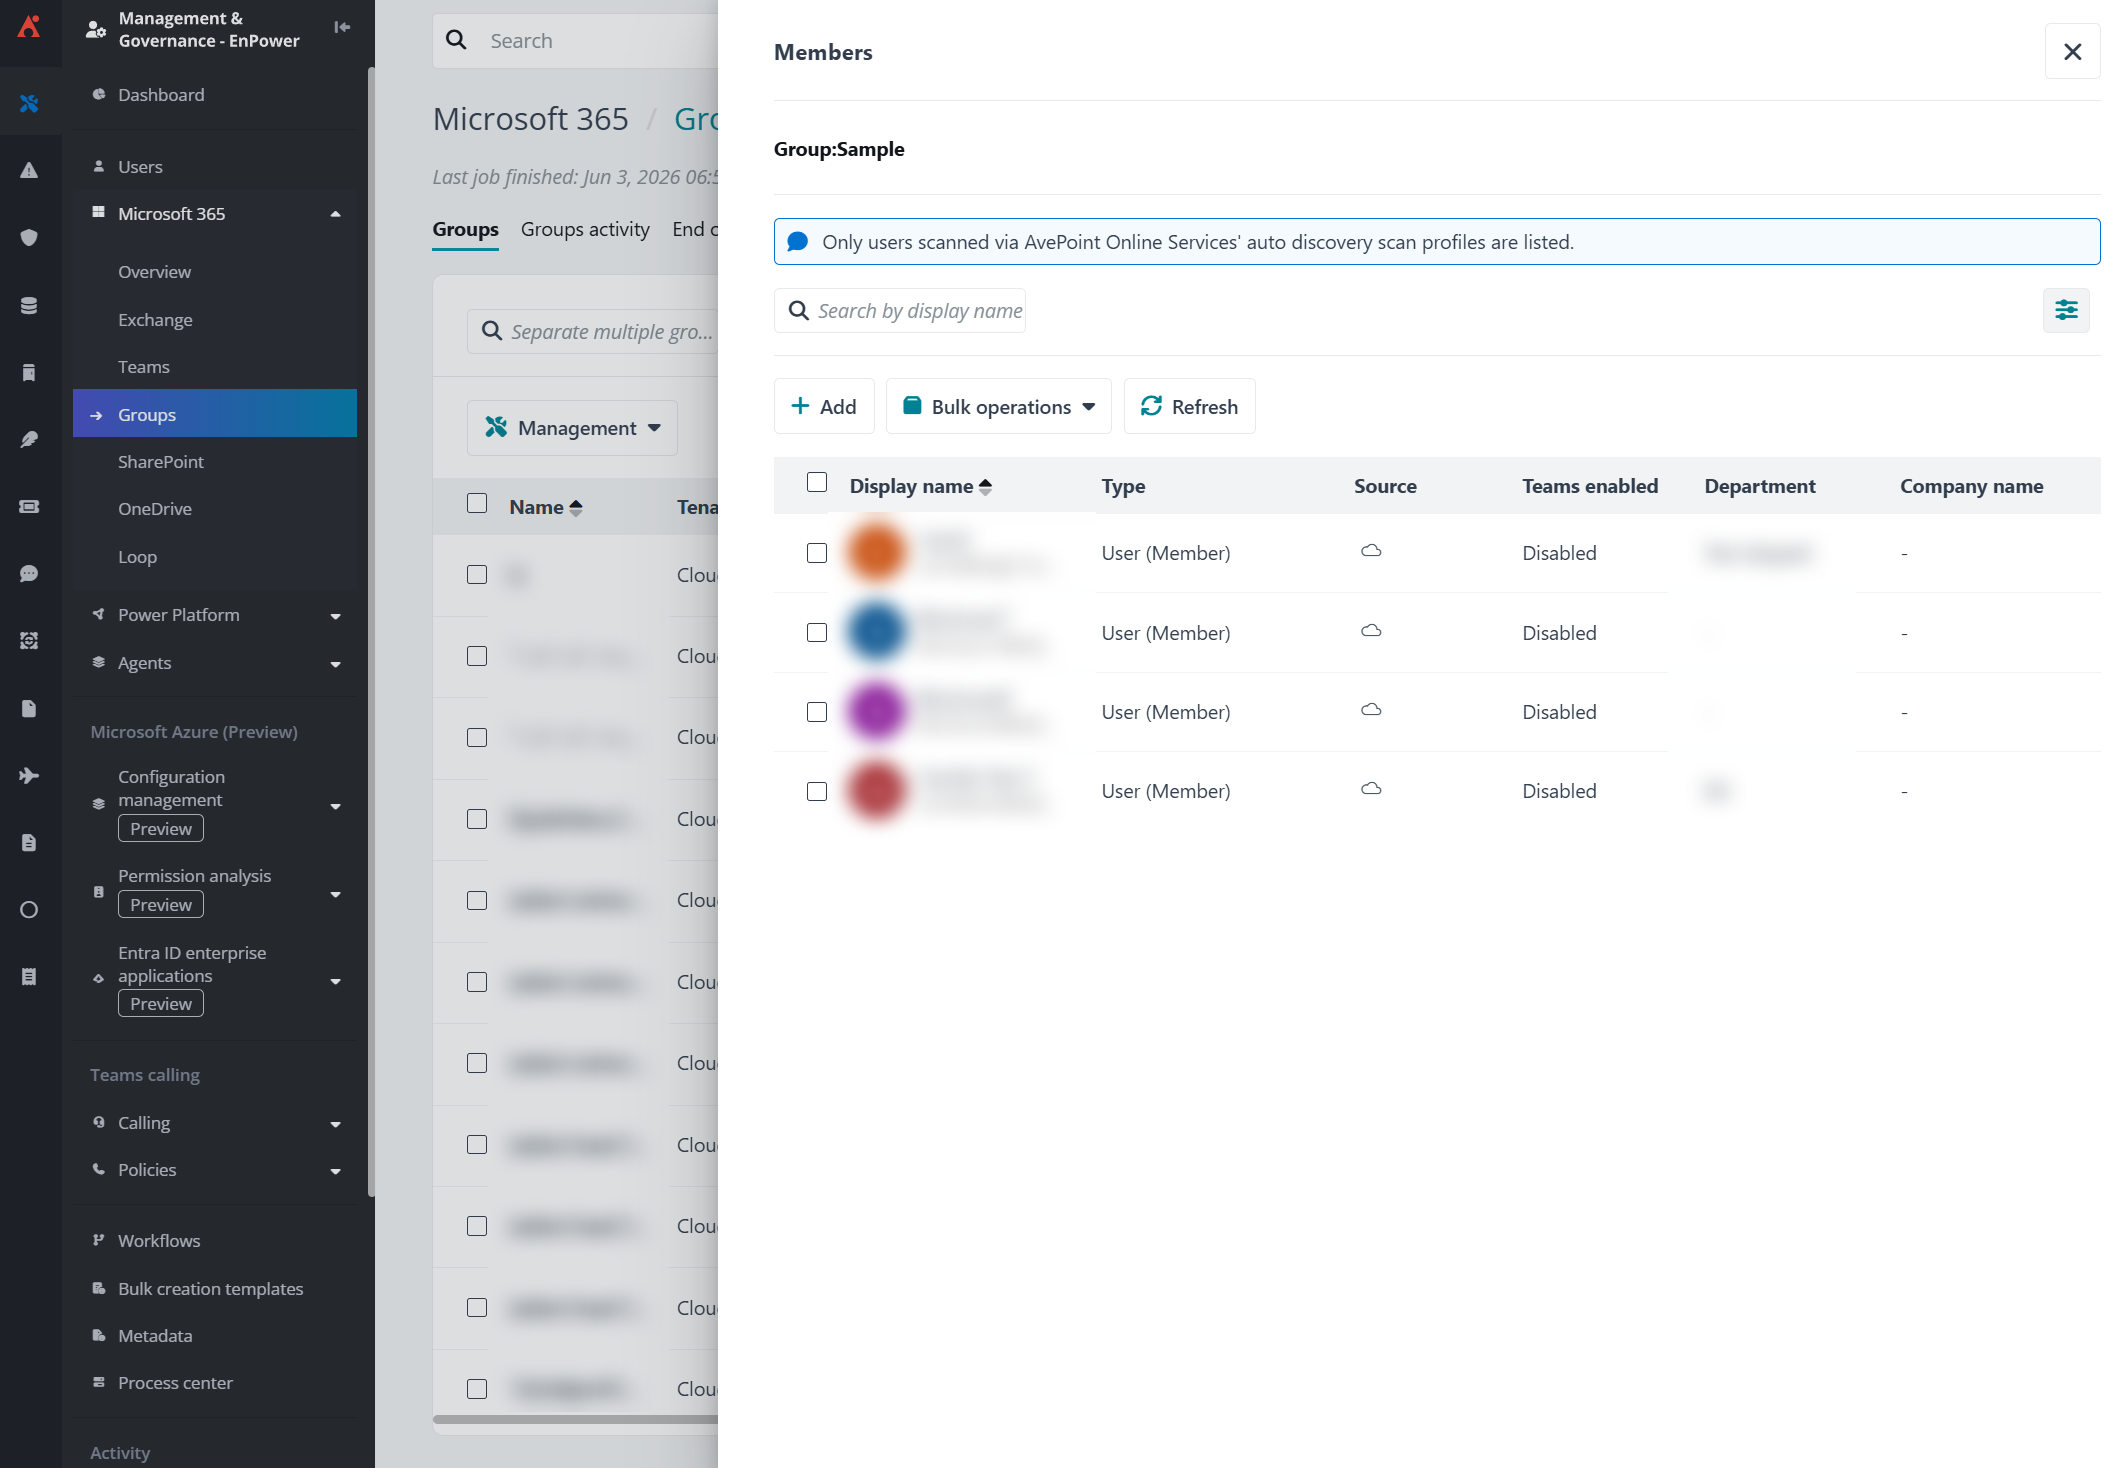2124x1468 pixels.
Task: Switch to the Groups tab
Action: pyautogui.click(x=465, y=229)
